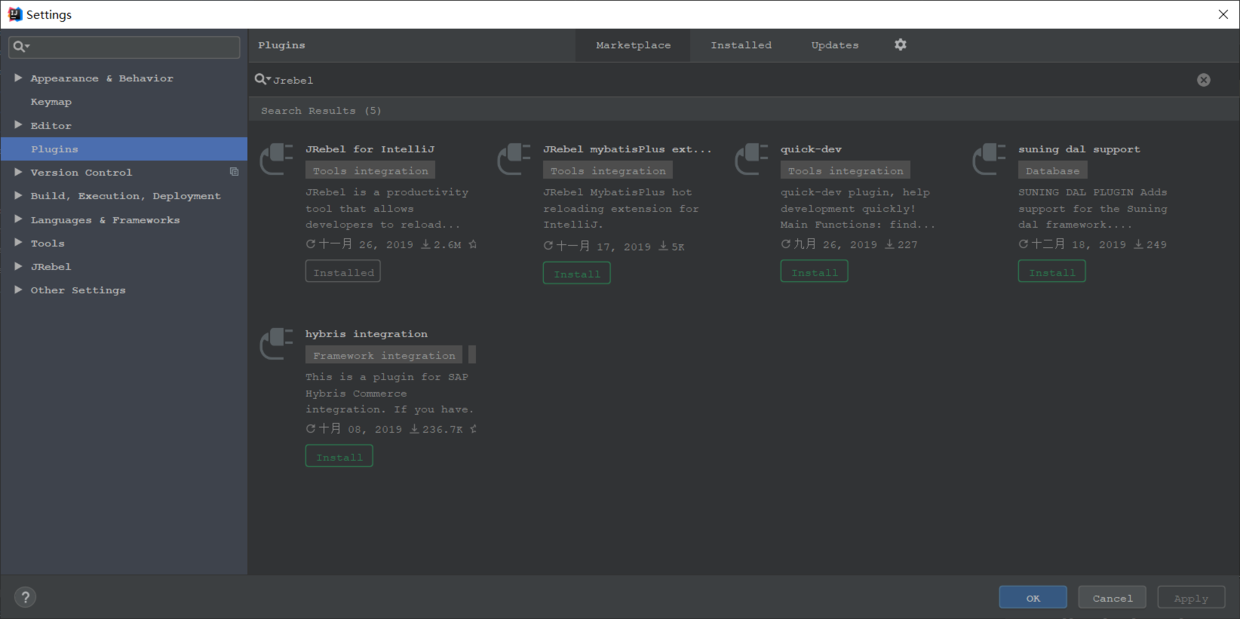
Task: Open the JRebel for IntelliJ plugin title
Action: [370, 149]
